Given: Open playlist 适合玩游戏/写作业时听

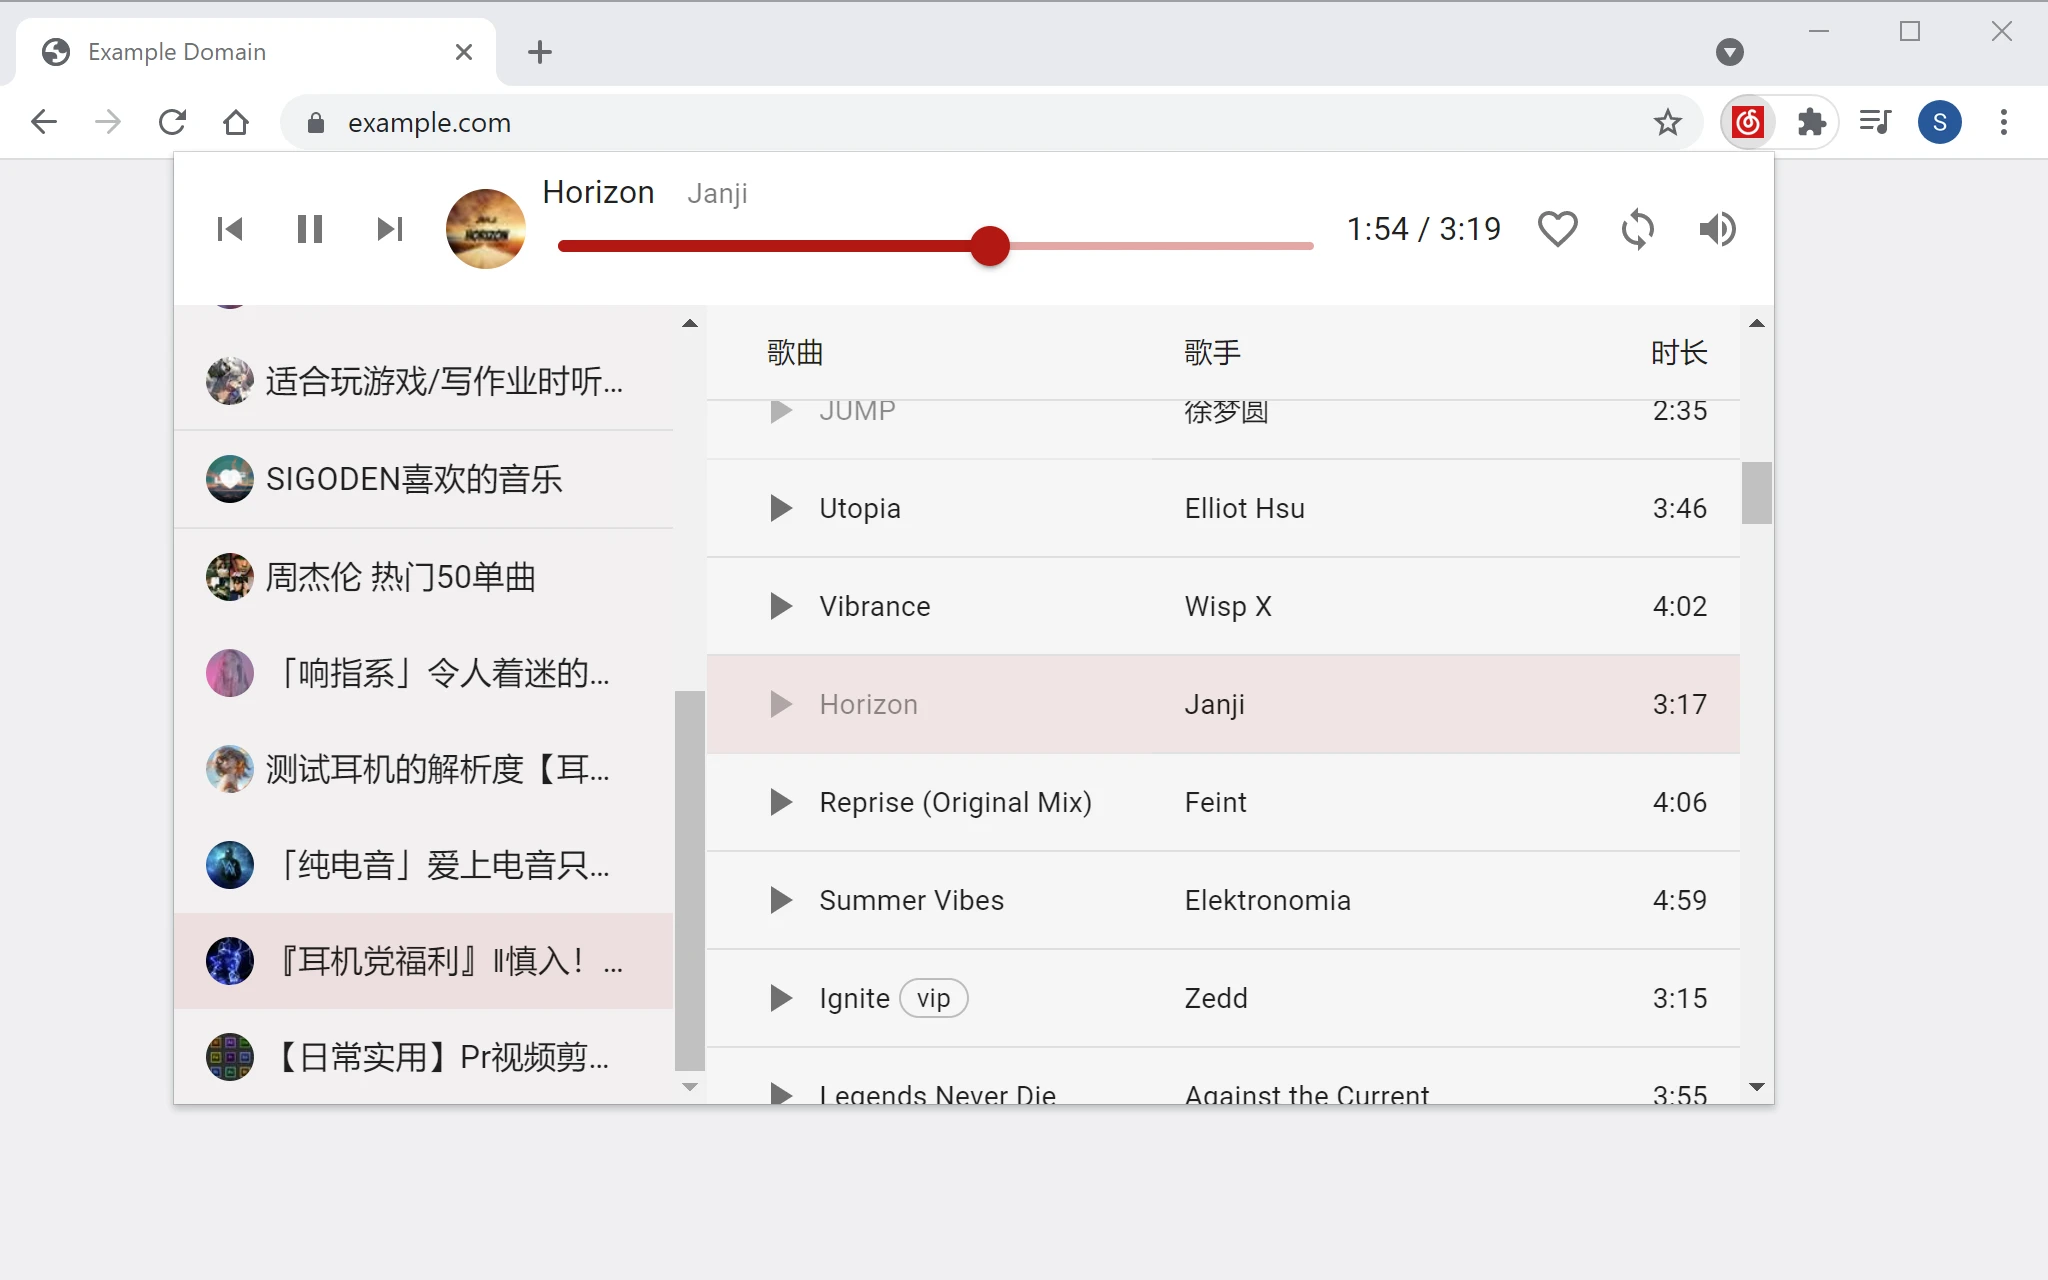Looking at the screenshot, I should pos(424,381).
